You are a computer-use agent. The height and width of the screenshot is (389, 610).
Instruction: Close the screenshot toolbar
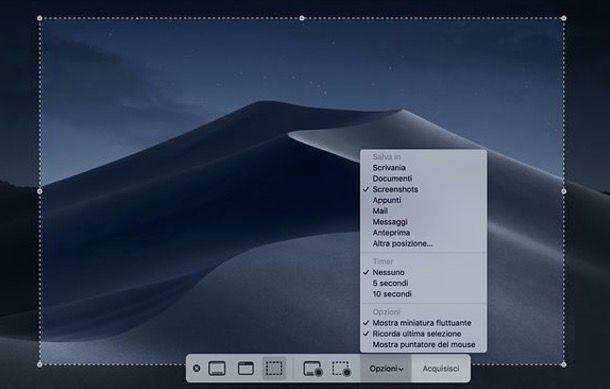[196, 368]
